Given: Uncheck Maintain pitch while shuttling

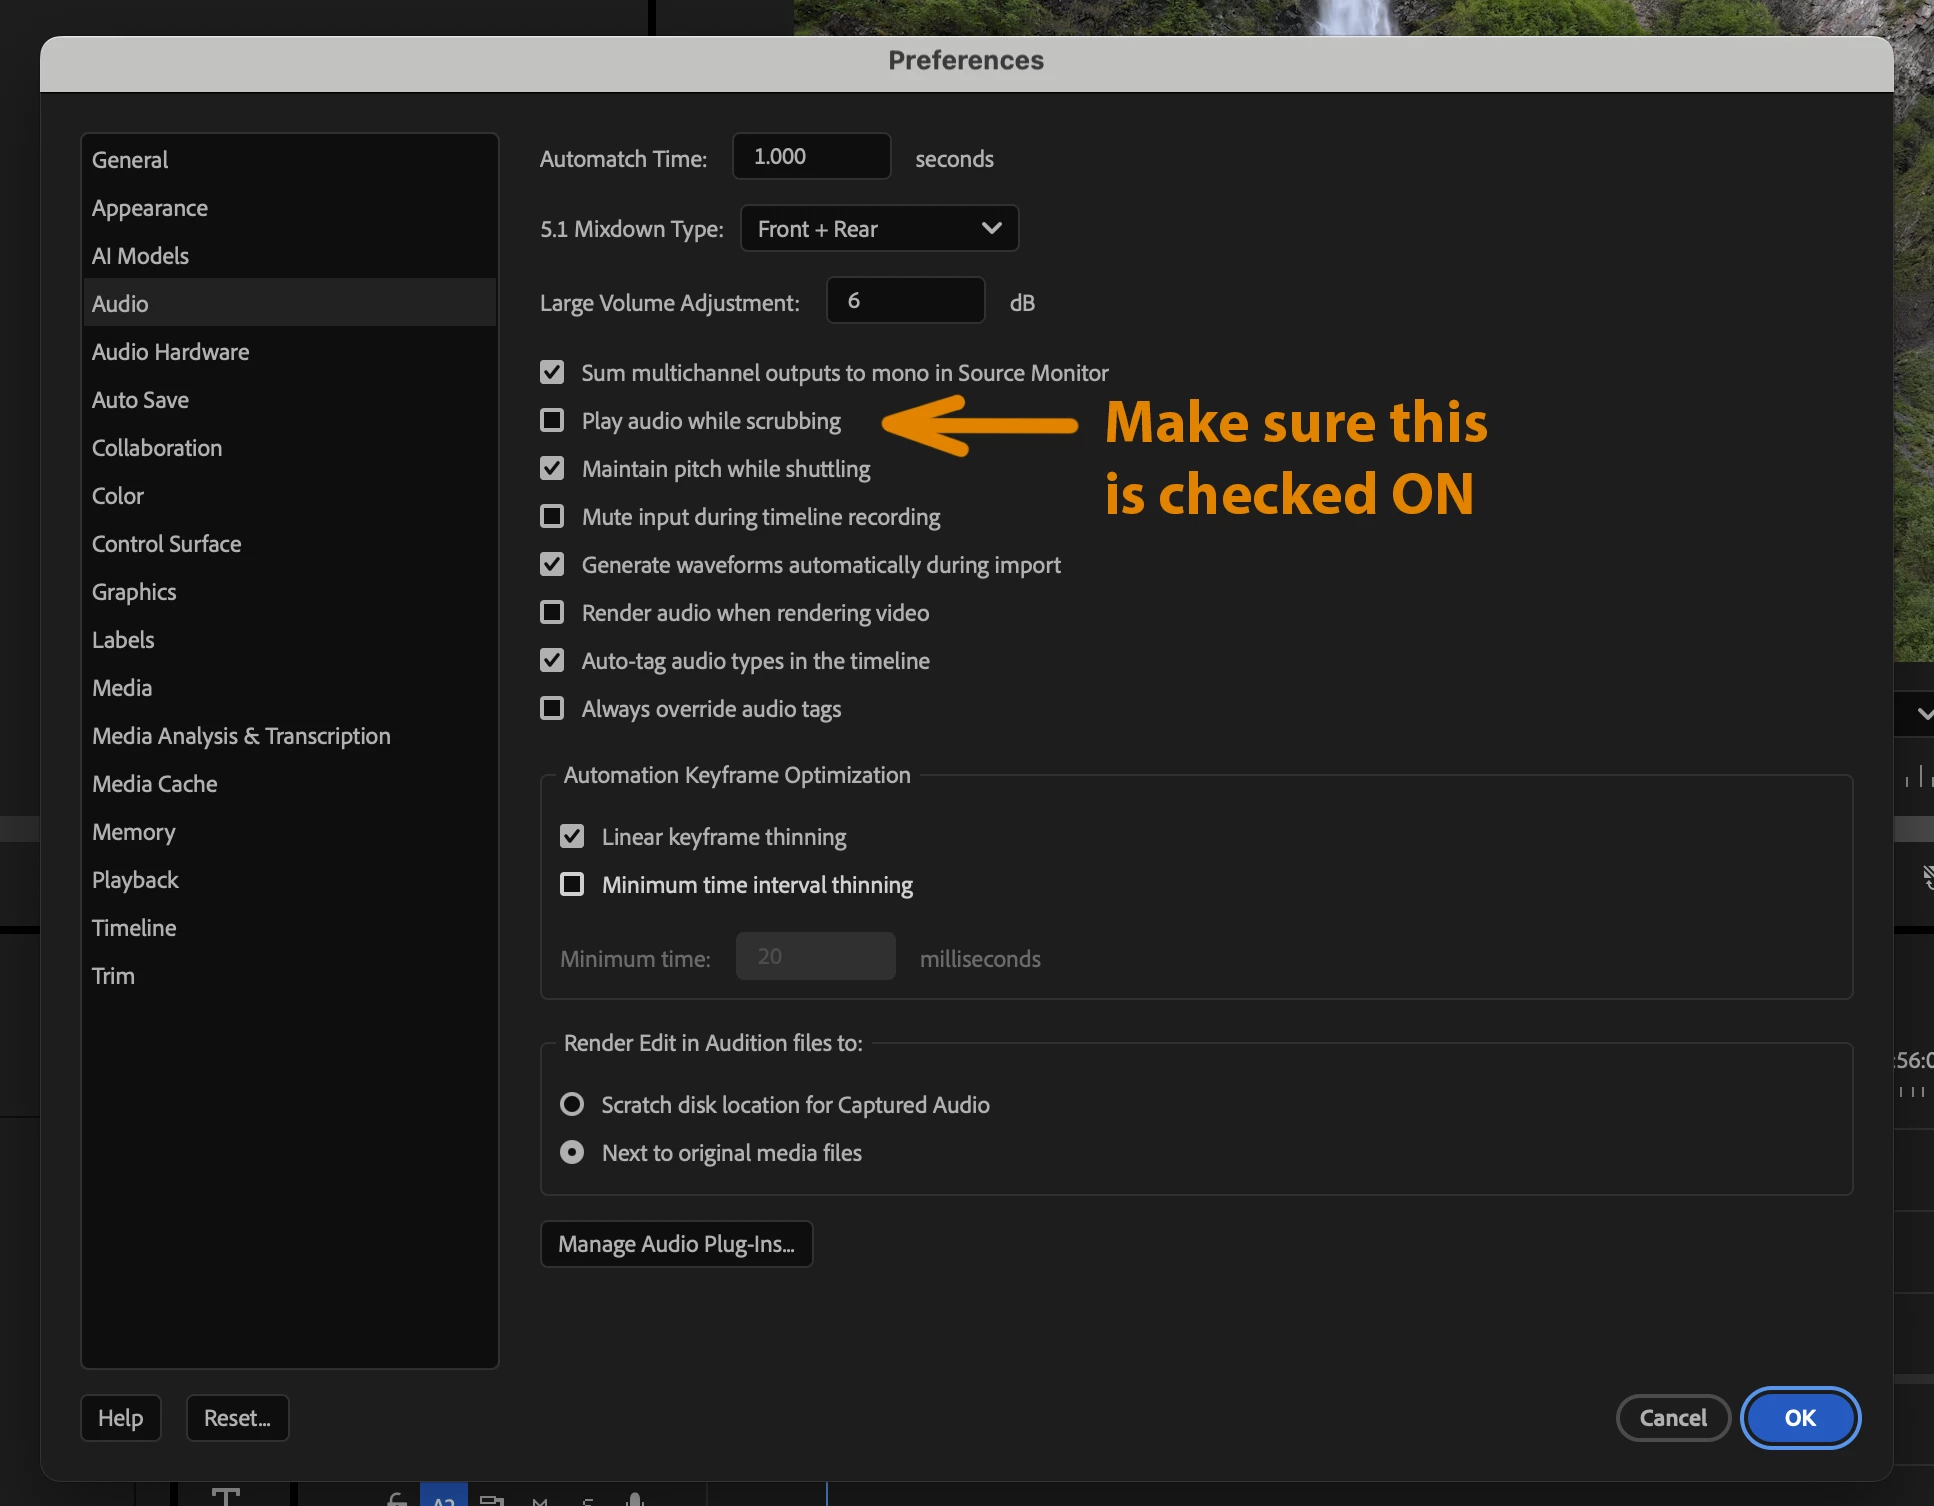Looking at the screenshot, I should click(x=552, y=469).
